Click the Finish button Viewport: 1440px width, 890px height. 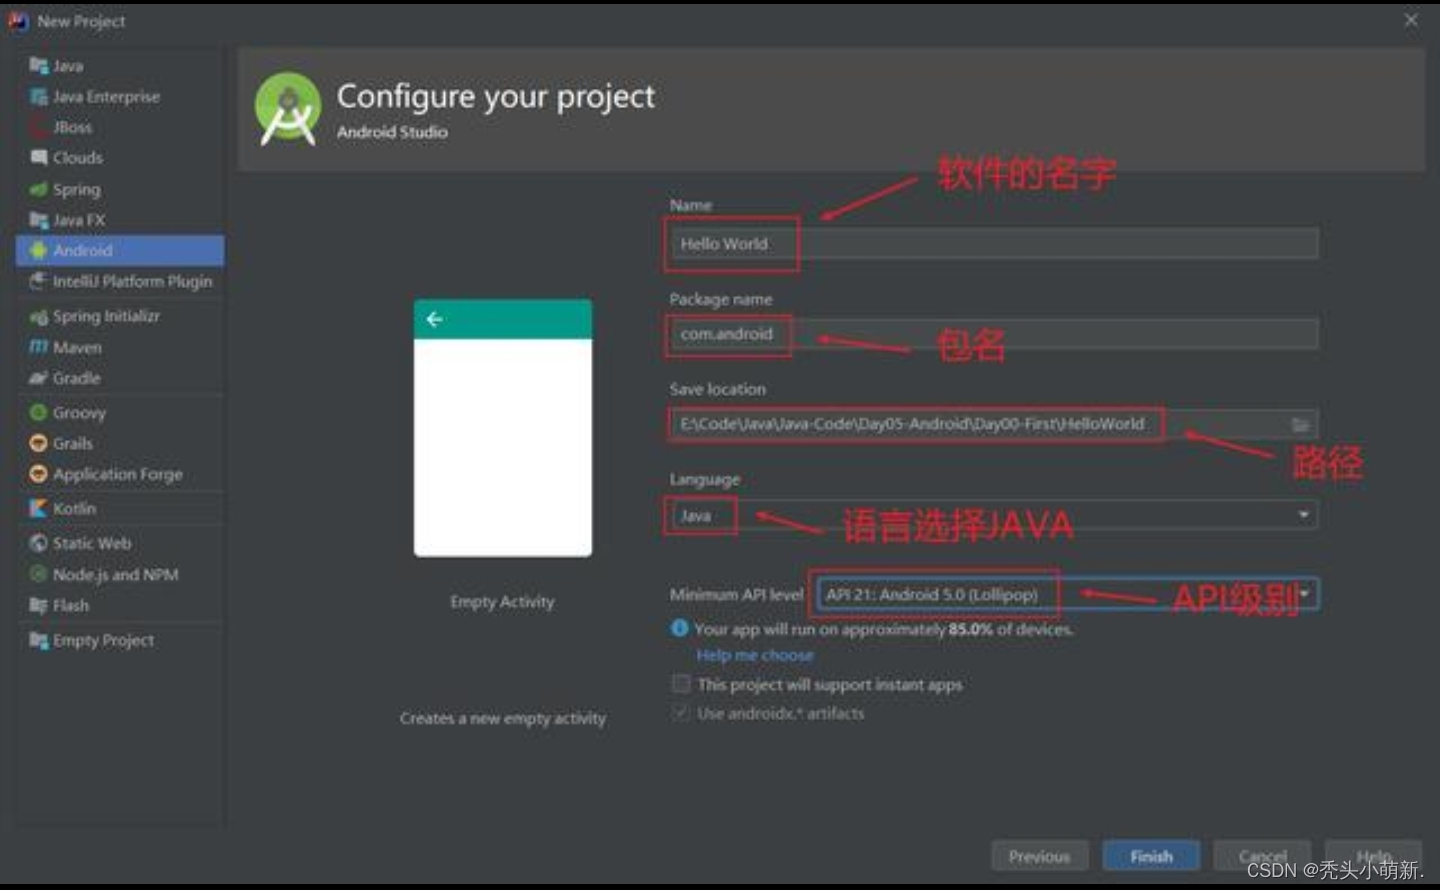[x=1151, y=856]
